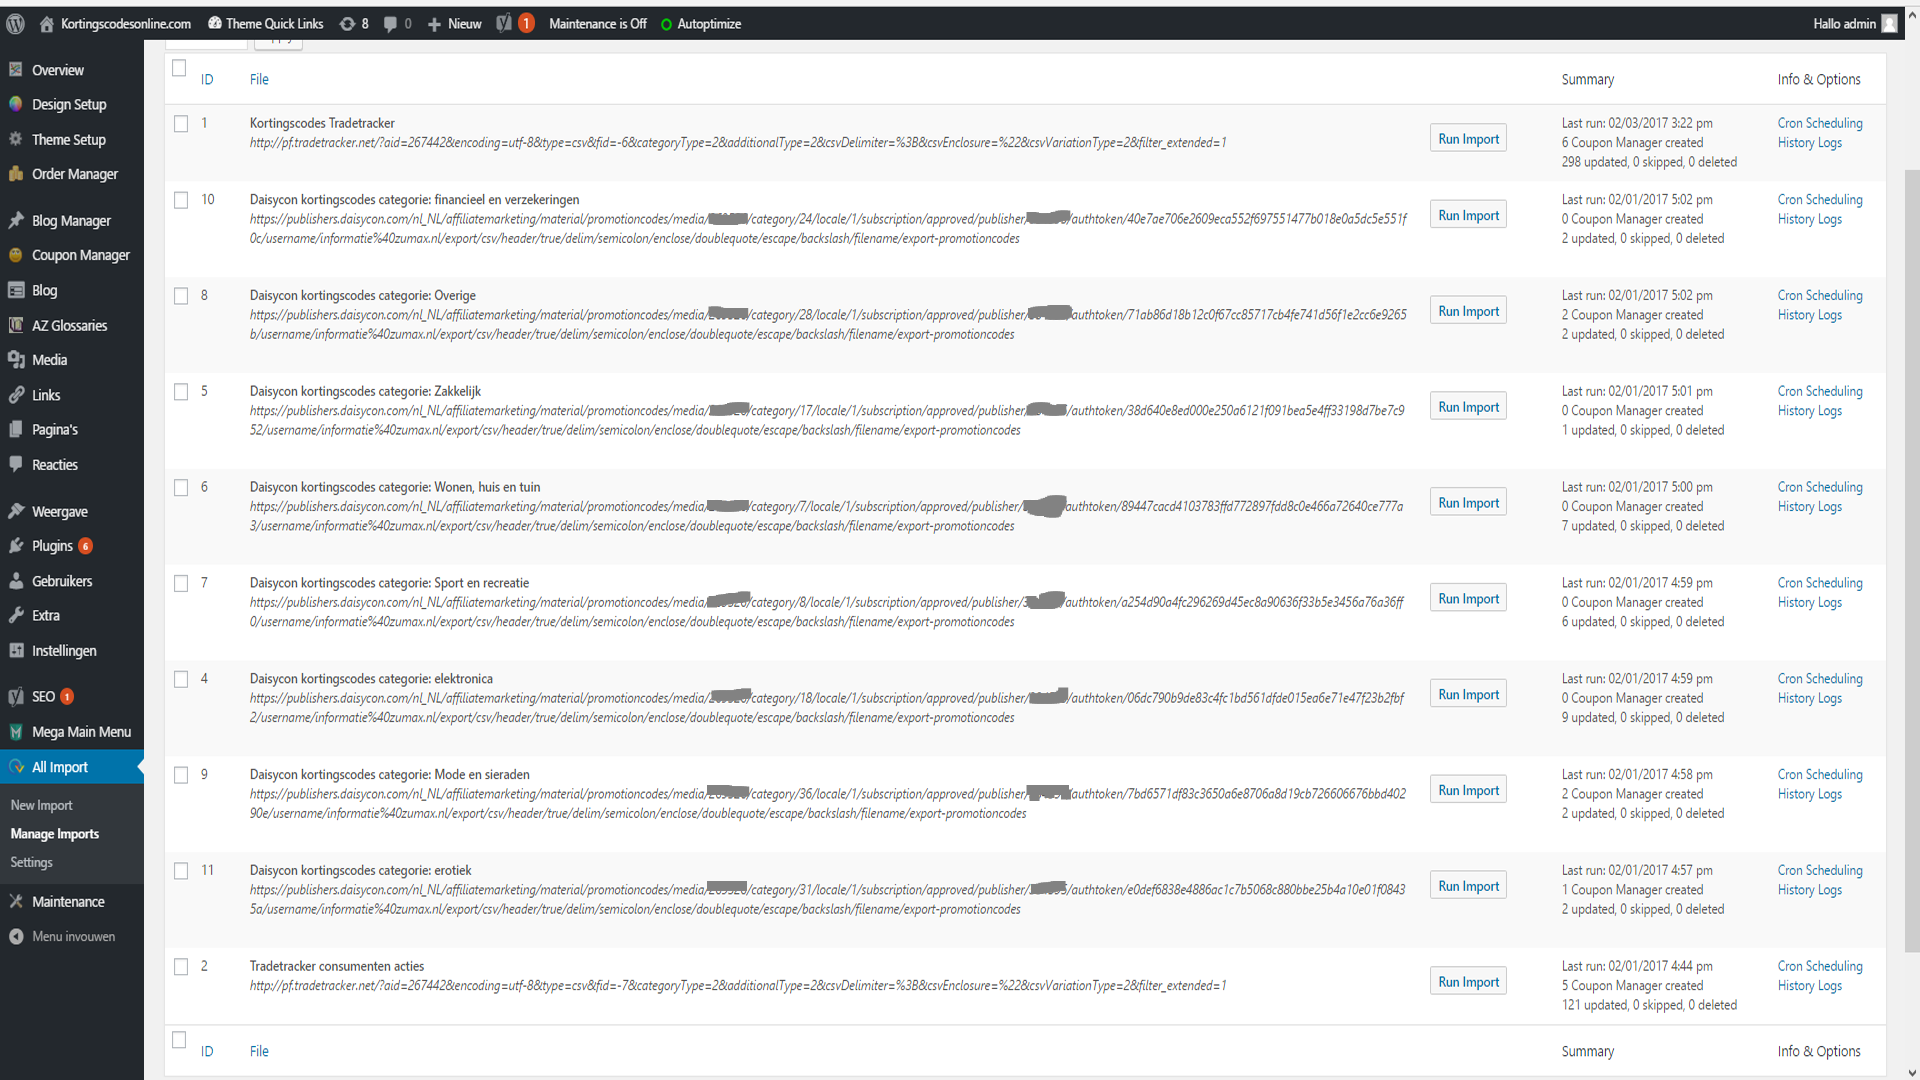
Task: Check the Zakkelijk category import row
Action: click(x=181, y=392)
